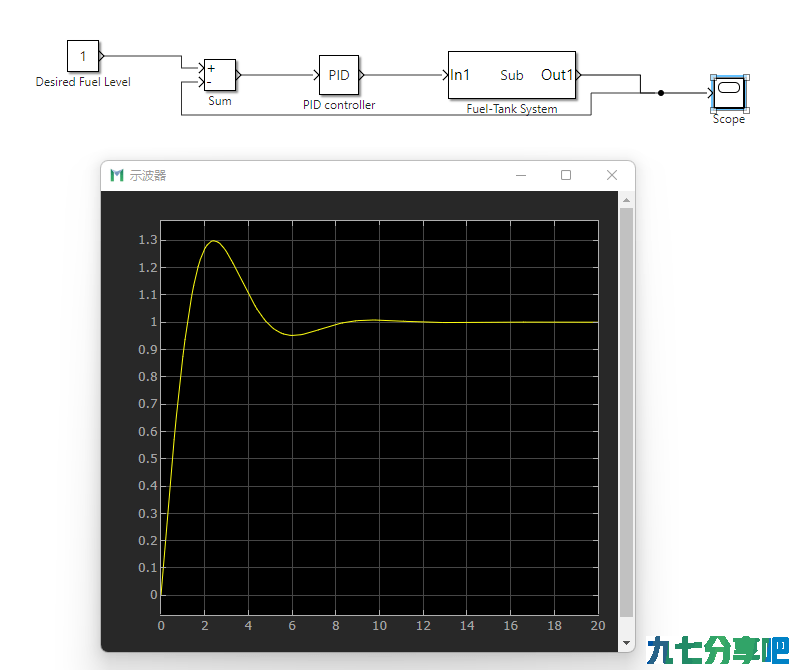Minimize the oscilloscope window
Image resolution: width=794 pixels, height=670 pixels.
(521, 175)
